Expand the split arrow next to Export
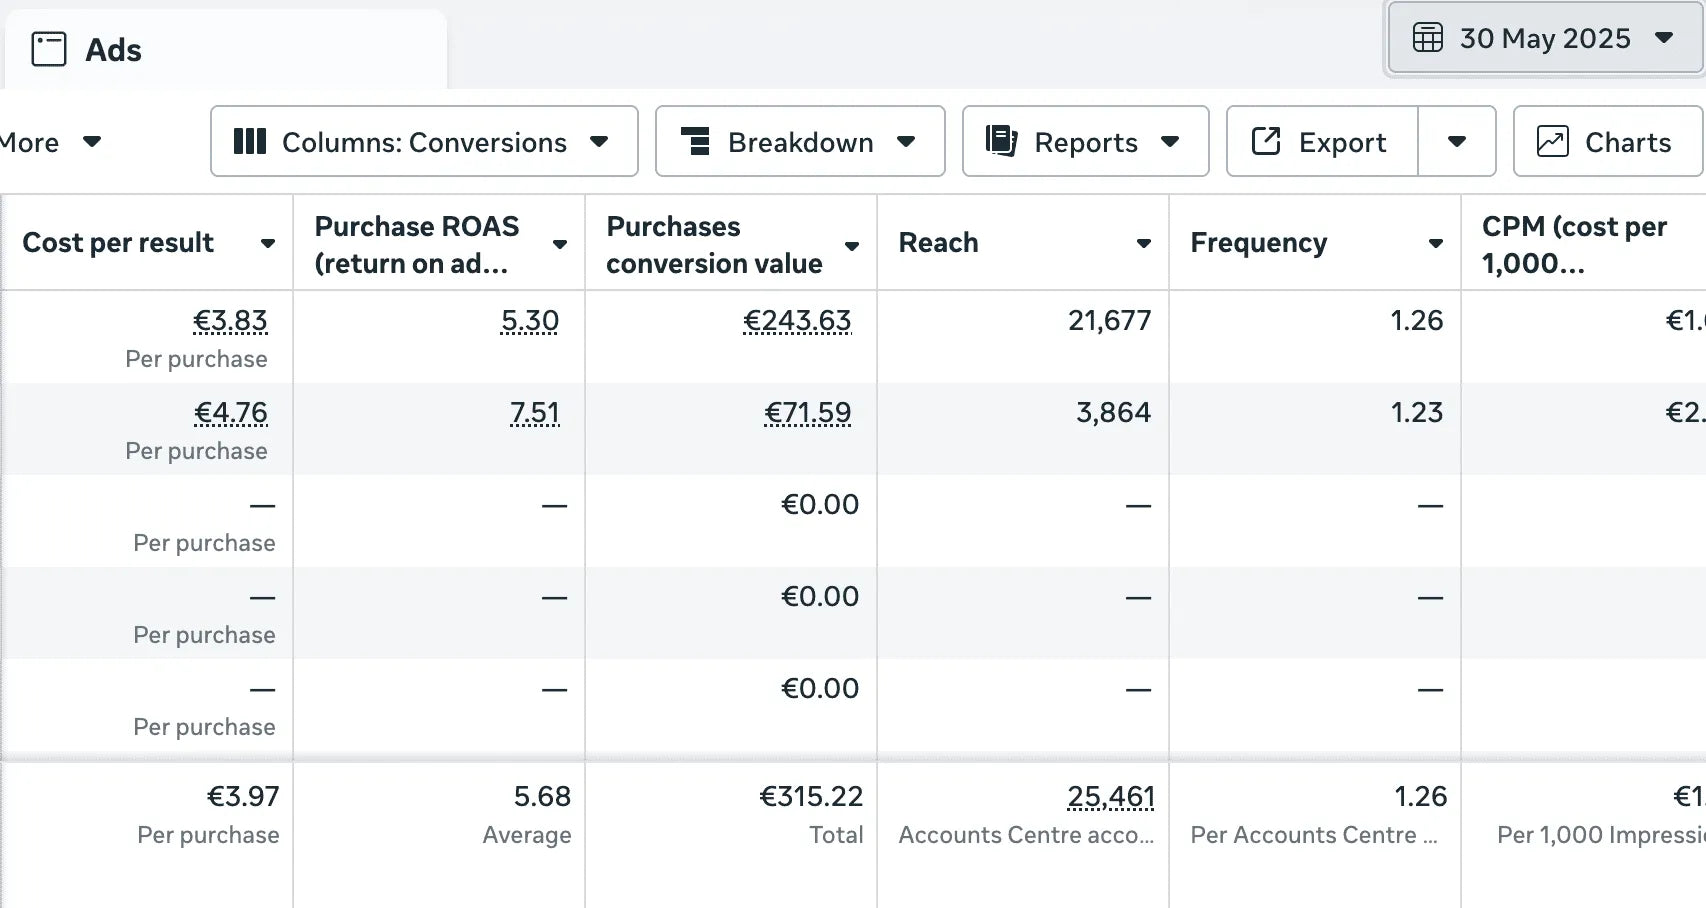The width and height of the screenshot is (1706, 908). click(x=1457, y=142)
